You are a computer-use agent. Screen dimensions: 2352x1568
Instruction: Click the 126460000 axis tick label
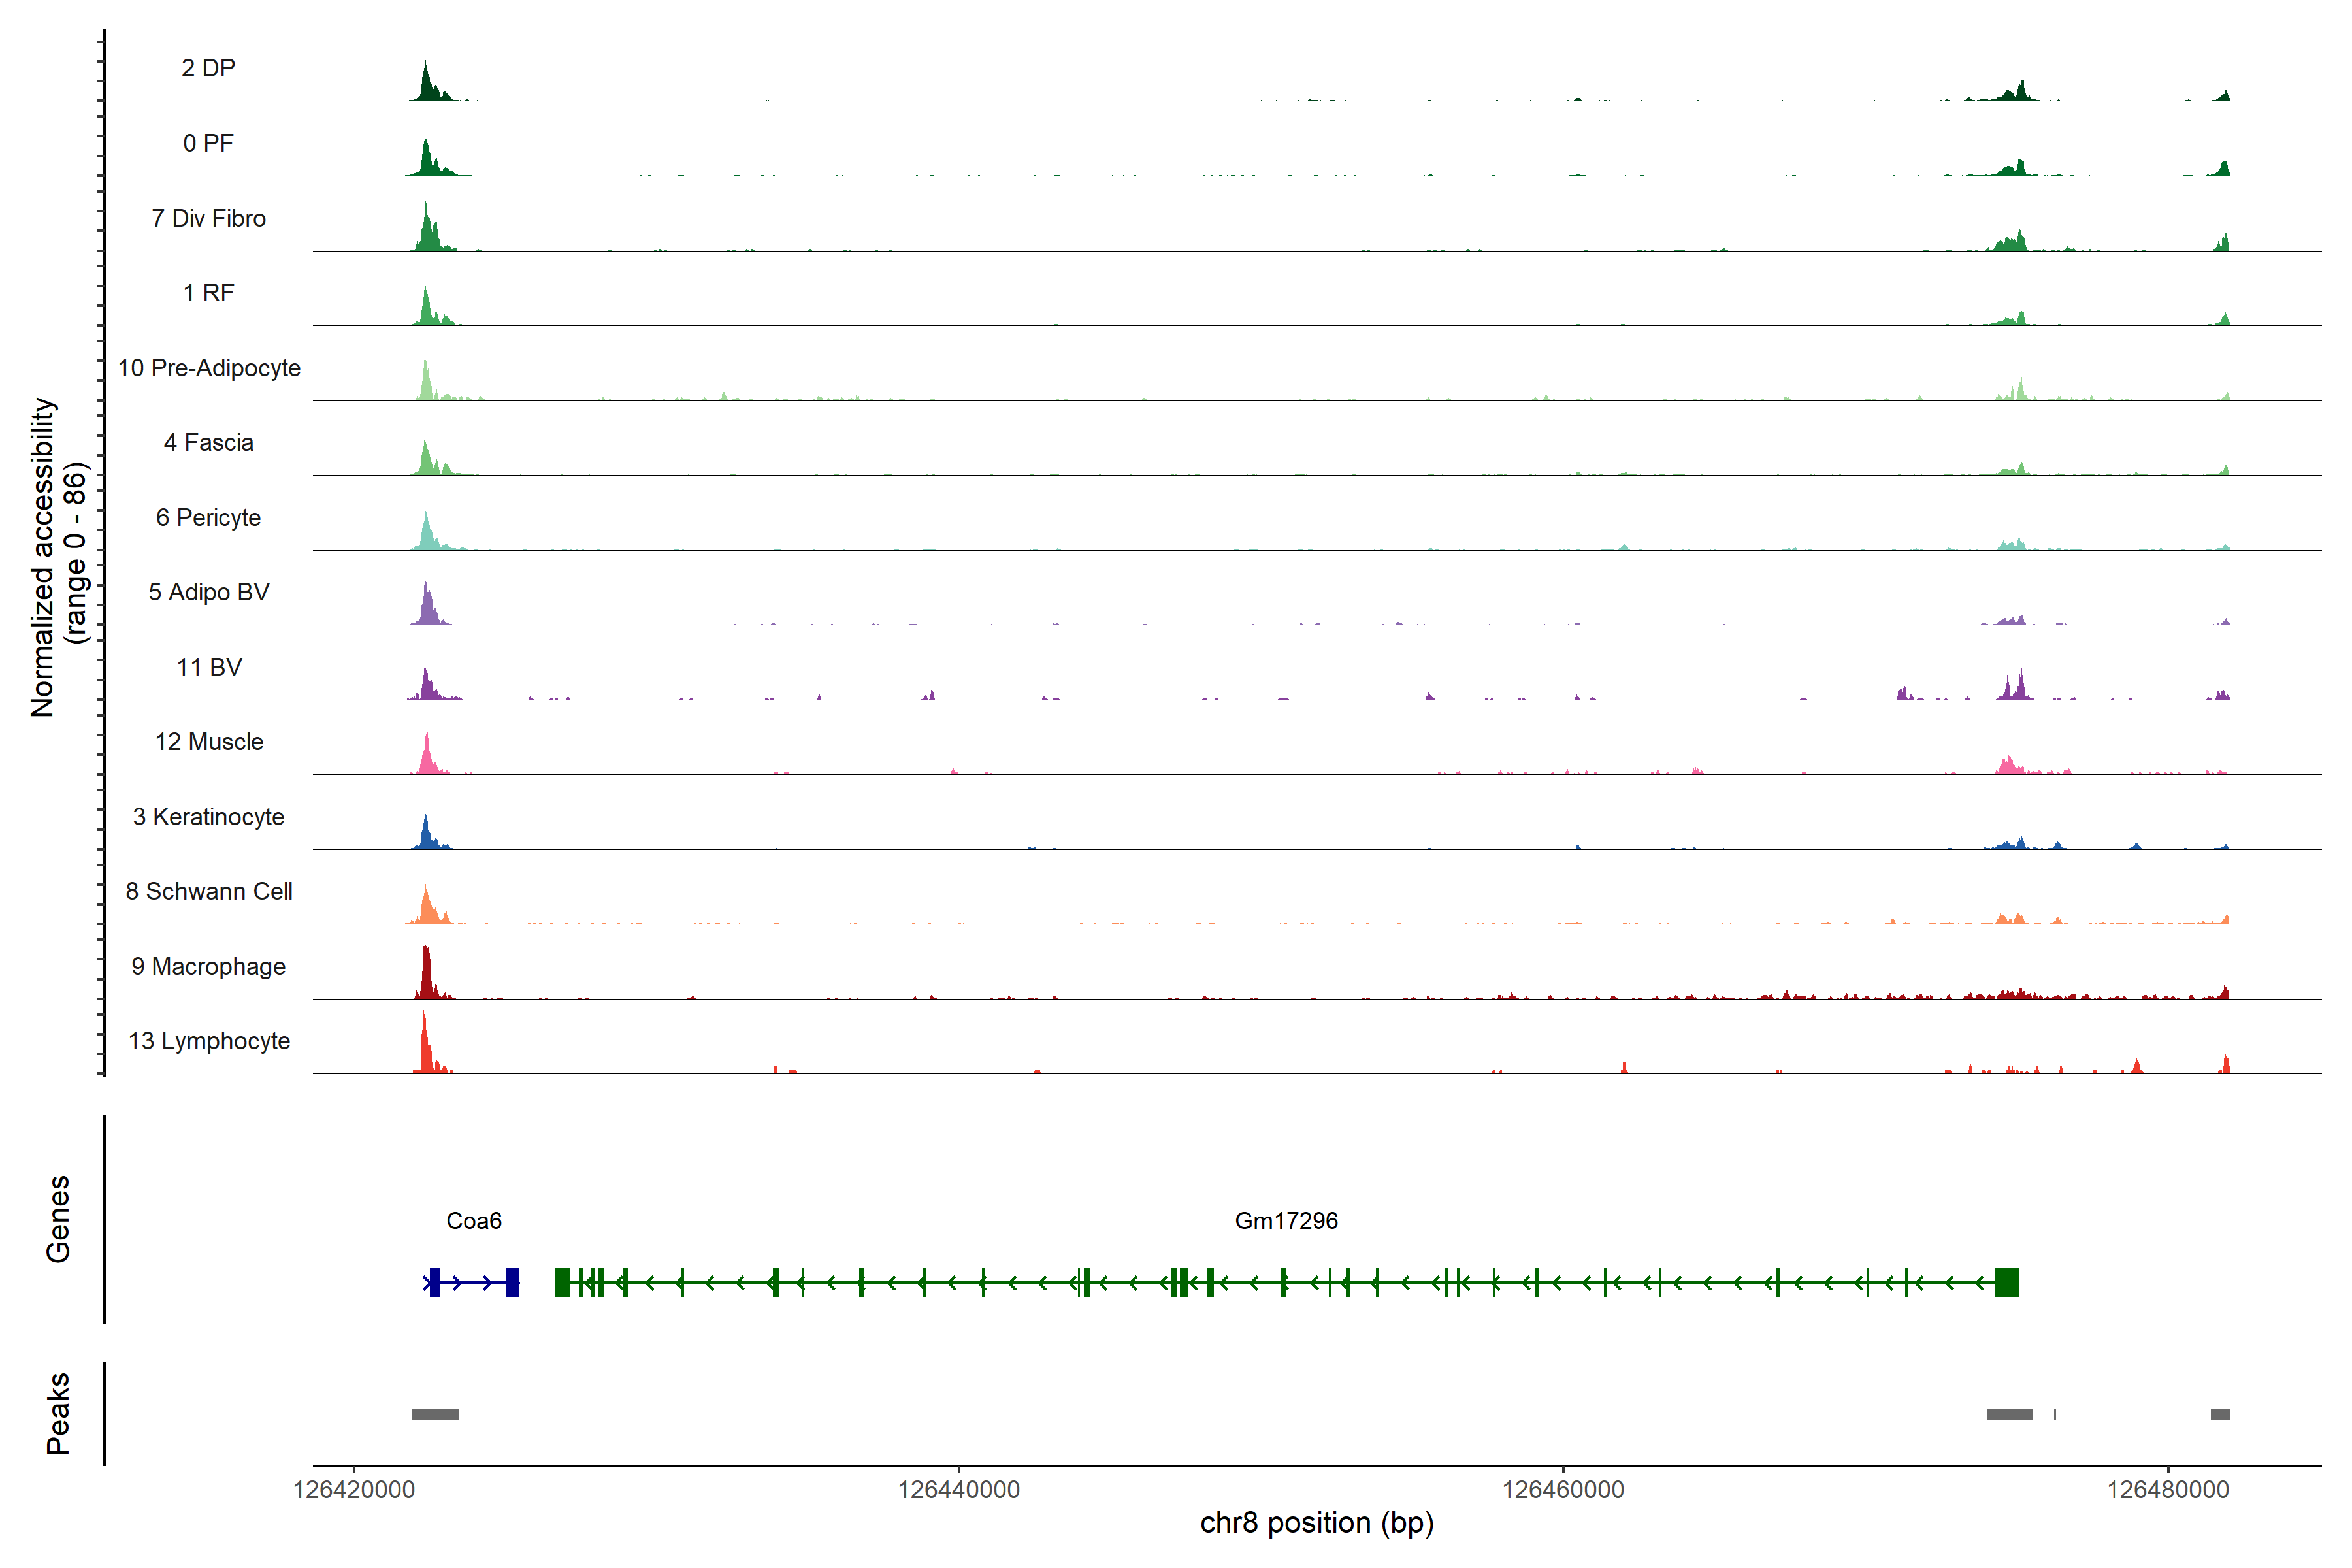coord(1563,1490)
